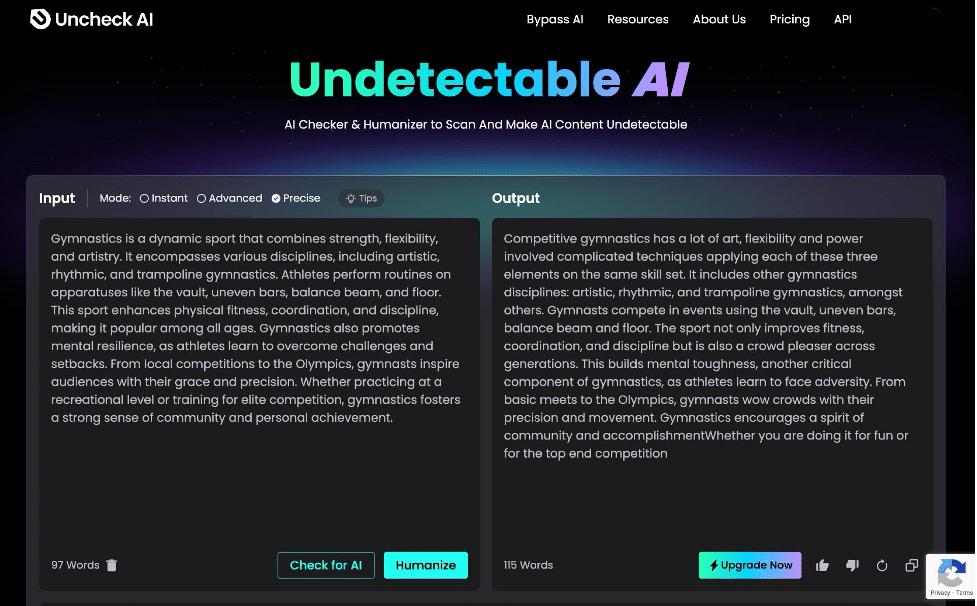Click the thumbs up icon on the output
This screenshot has height=606, width=977.
(822, 565)
